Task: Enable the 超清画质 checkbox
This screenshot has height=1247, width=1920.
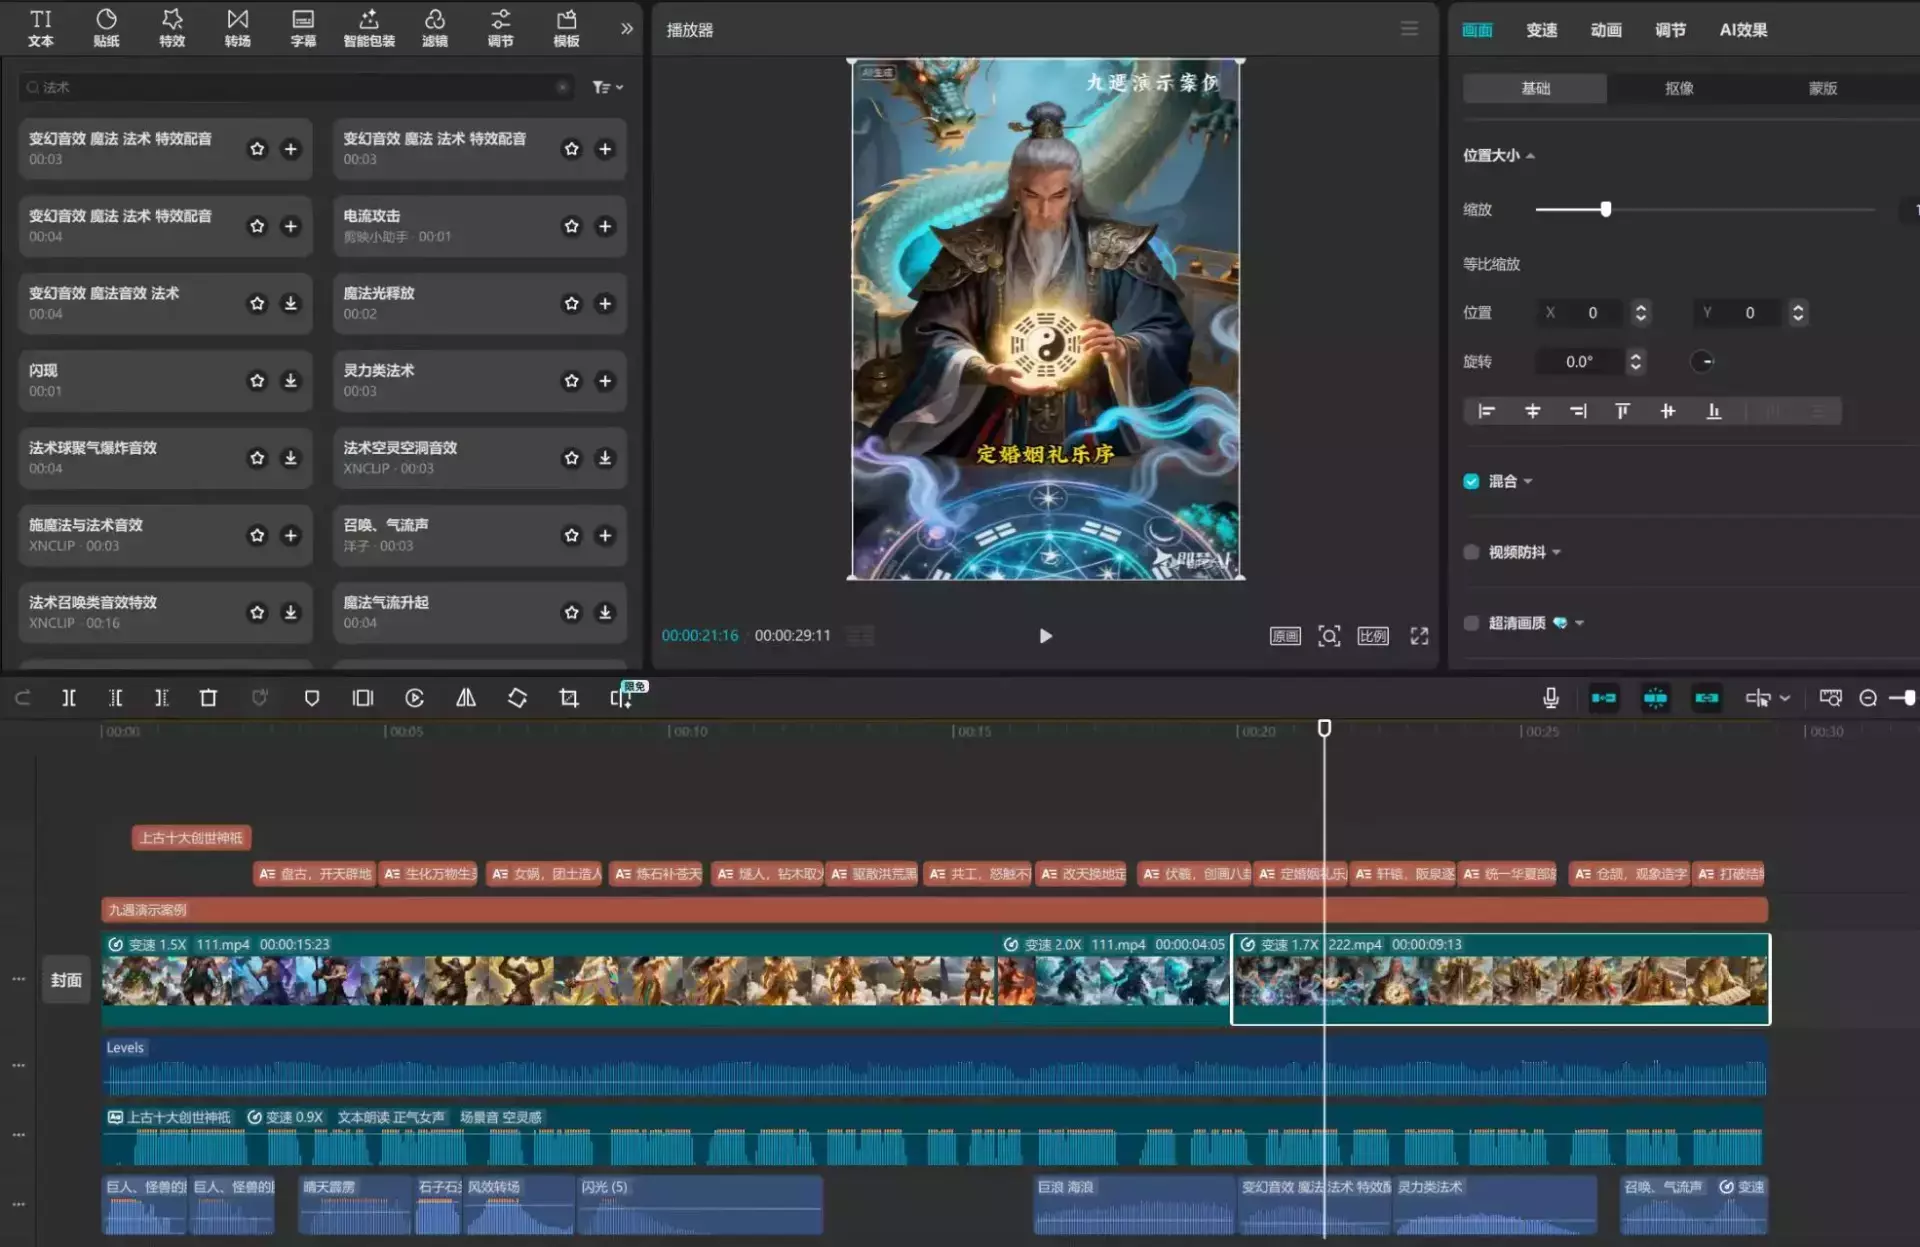Action: click(1471, 623)
